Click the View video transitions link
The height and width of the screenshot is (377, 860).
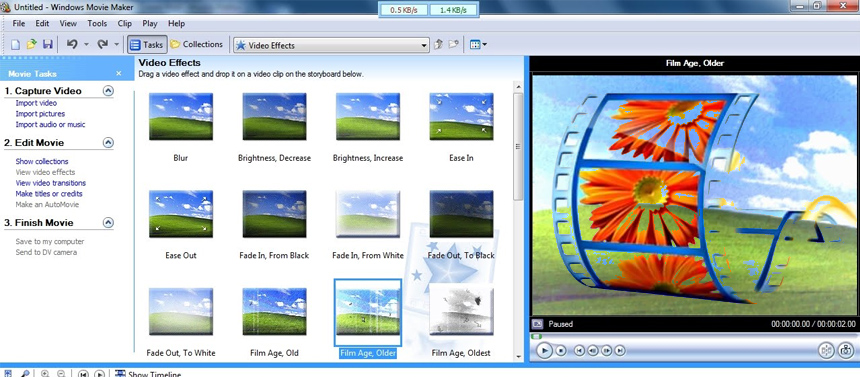(50, 183)
